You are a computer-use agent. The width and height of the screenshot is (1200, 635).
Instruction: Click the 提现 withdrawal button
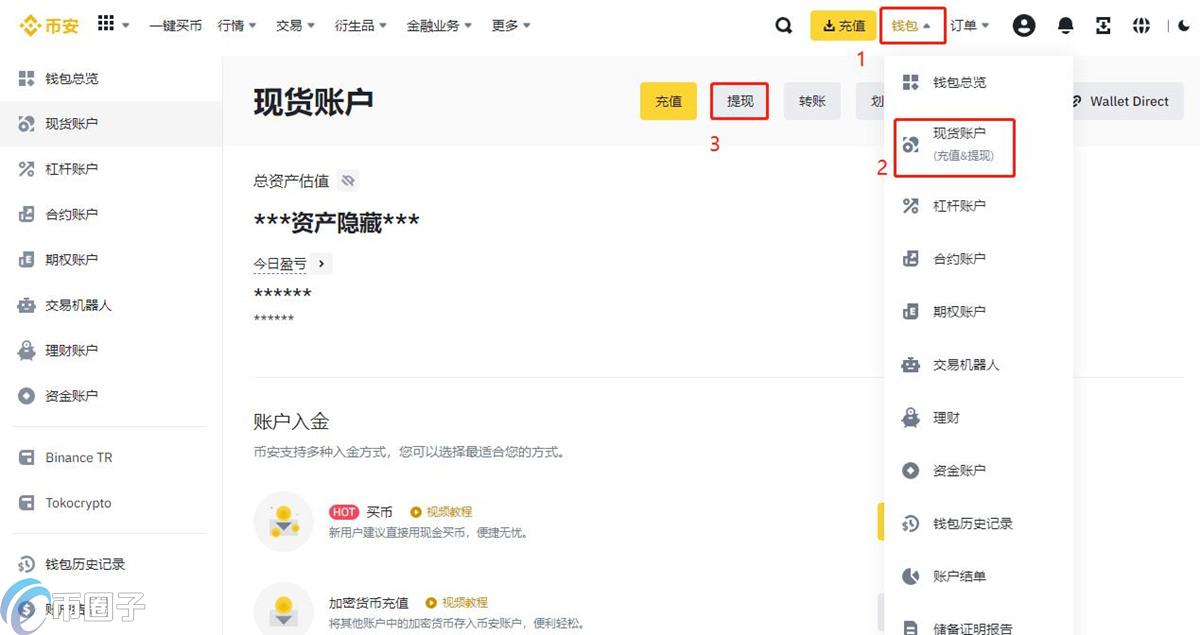739,101
